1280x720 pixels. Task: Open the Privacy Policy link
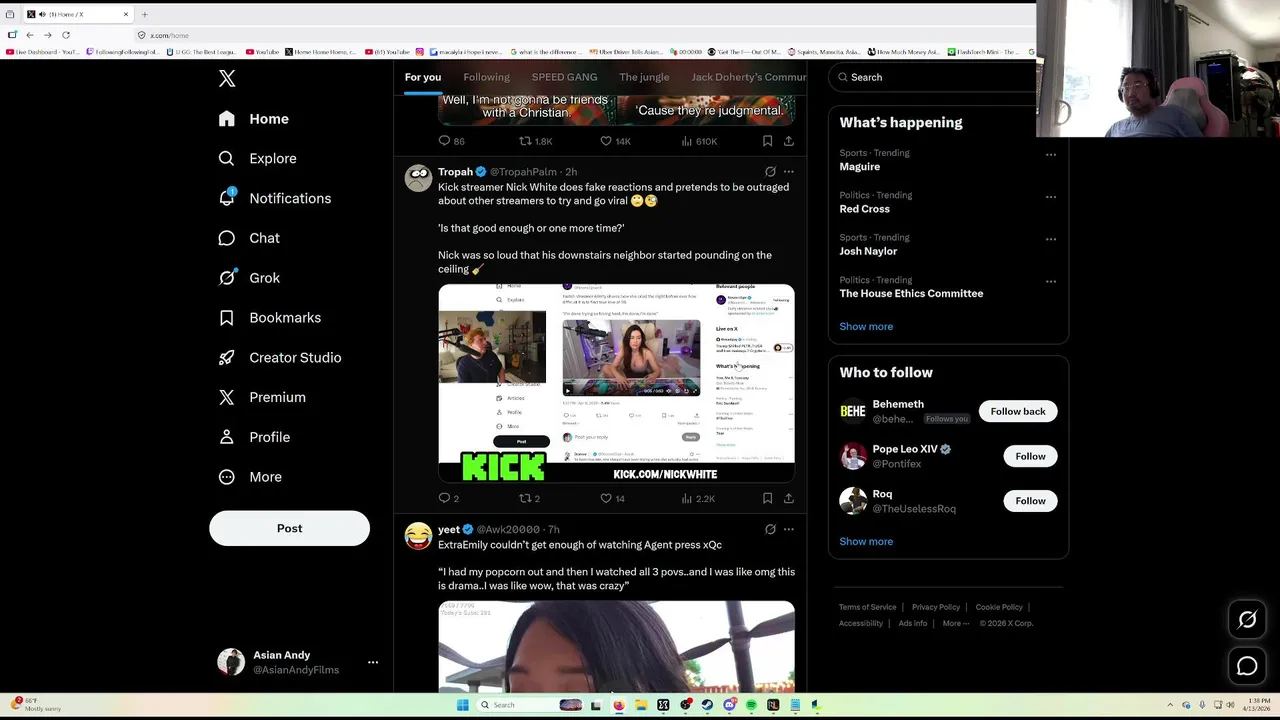(936, 607)
